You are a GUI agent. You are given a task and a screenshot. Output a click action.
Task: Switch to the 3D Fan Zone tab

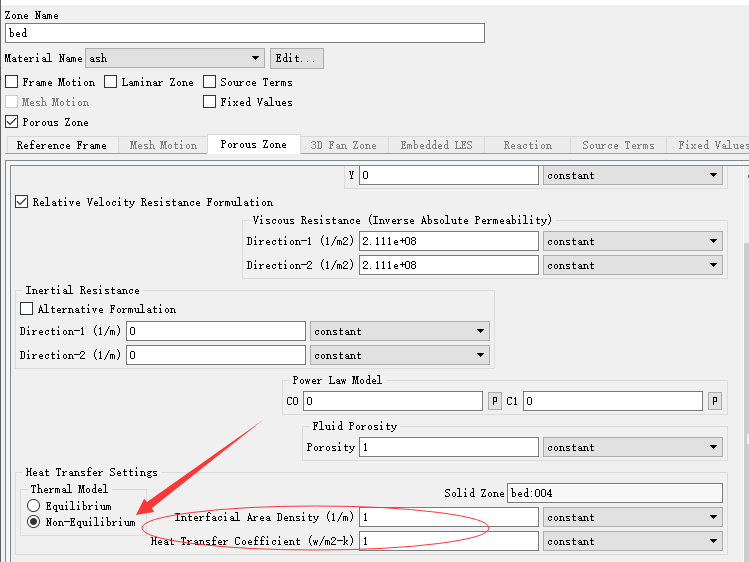pos(343,145)
